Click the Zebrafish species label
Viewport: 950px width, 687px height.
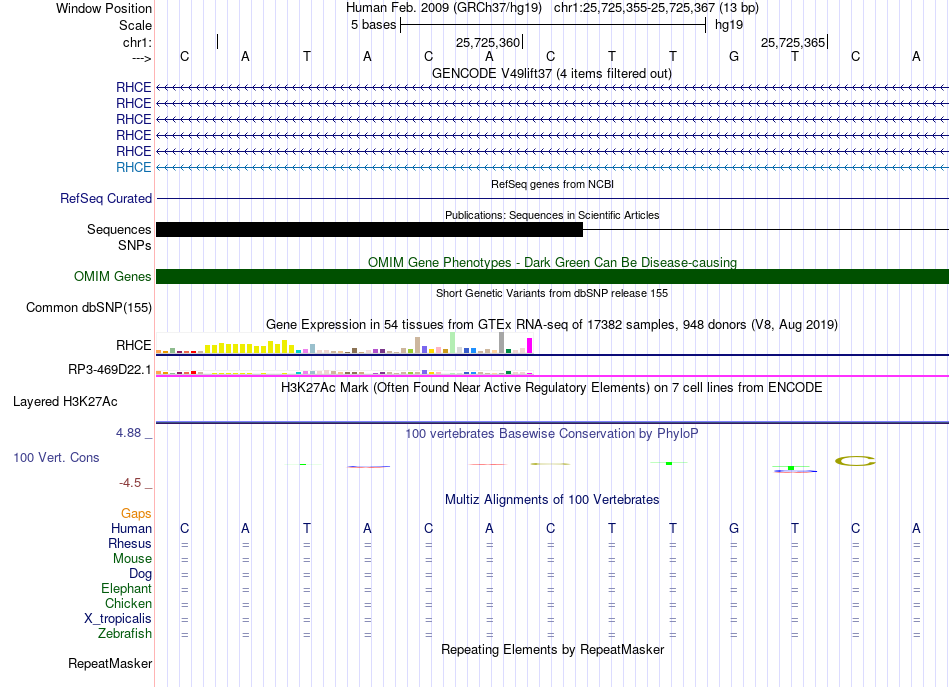(x=125, y=633)
